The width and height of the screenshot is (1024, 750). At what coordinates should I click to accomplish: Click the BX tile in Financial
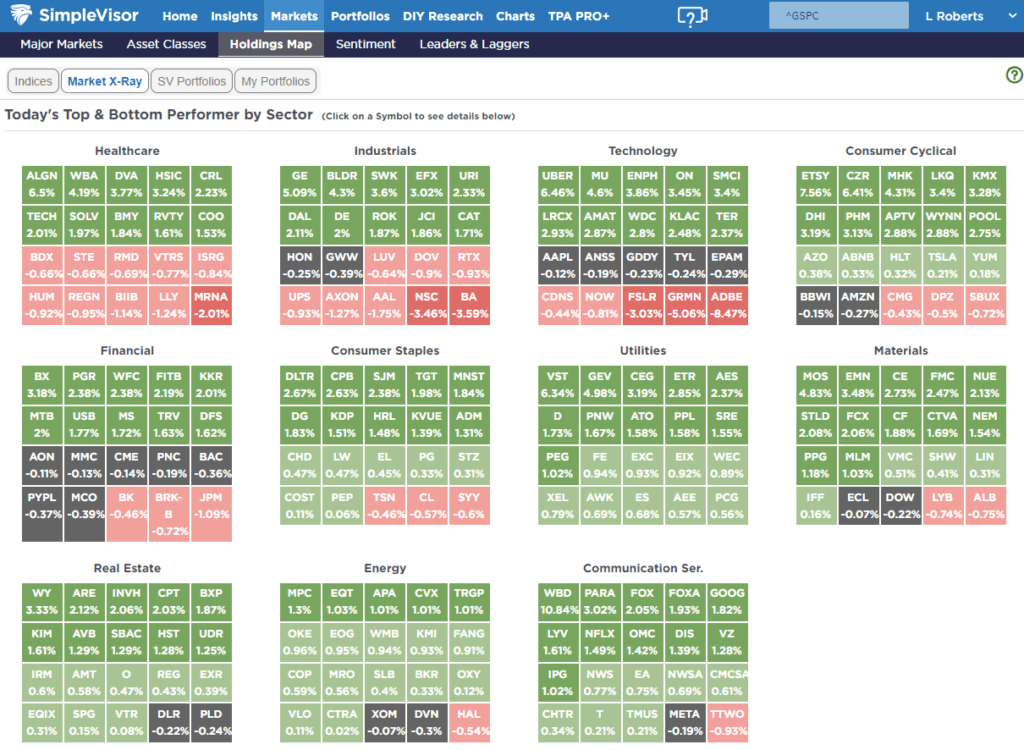pos(42,385)
